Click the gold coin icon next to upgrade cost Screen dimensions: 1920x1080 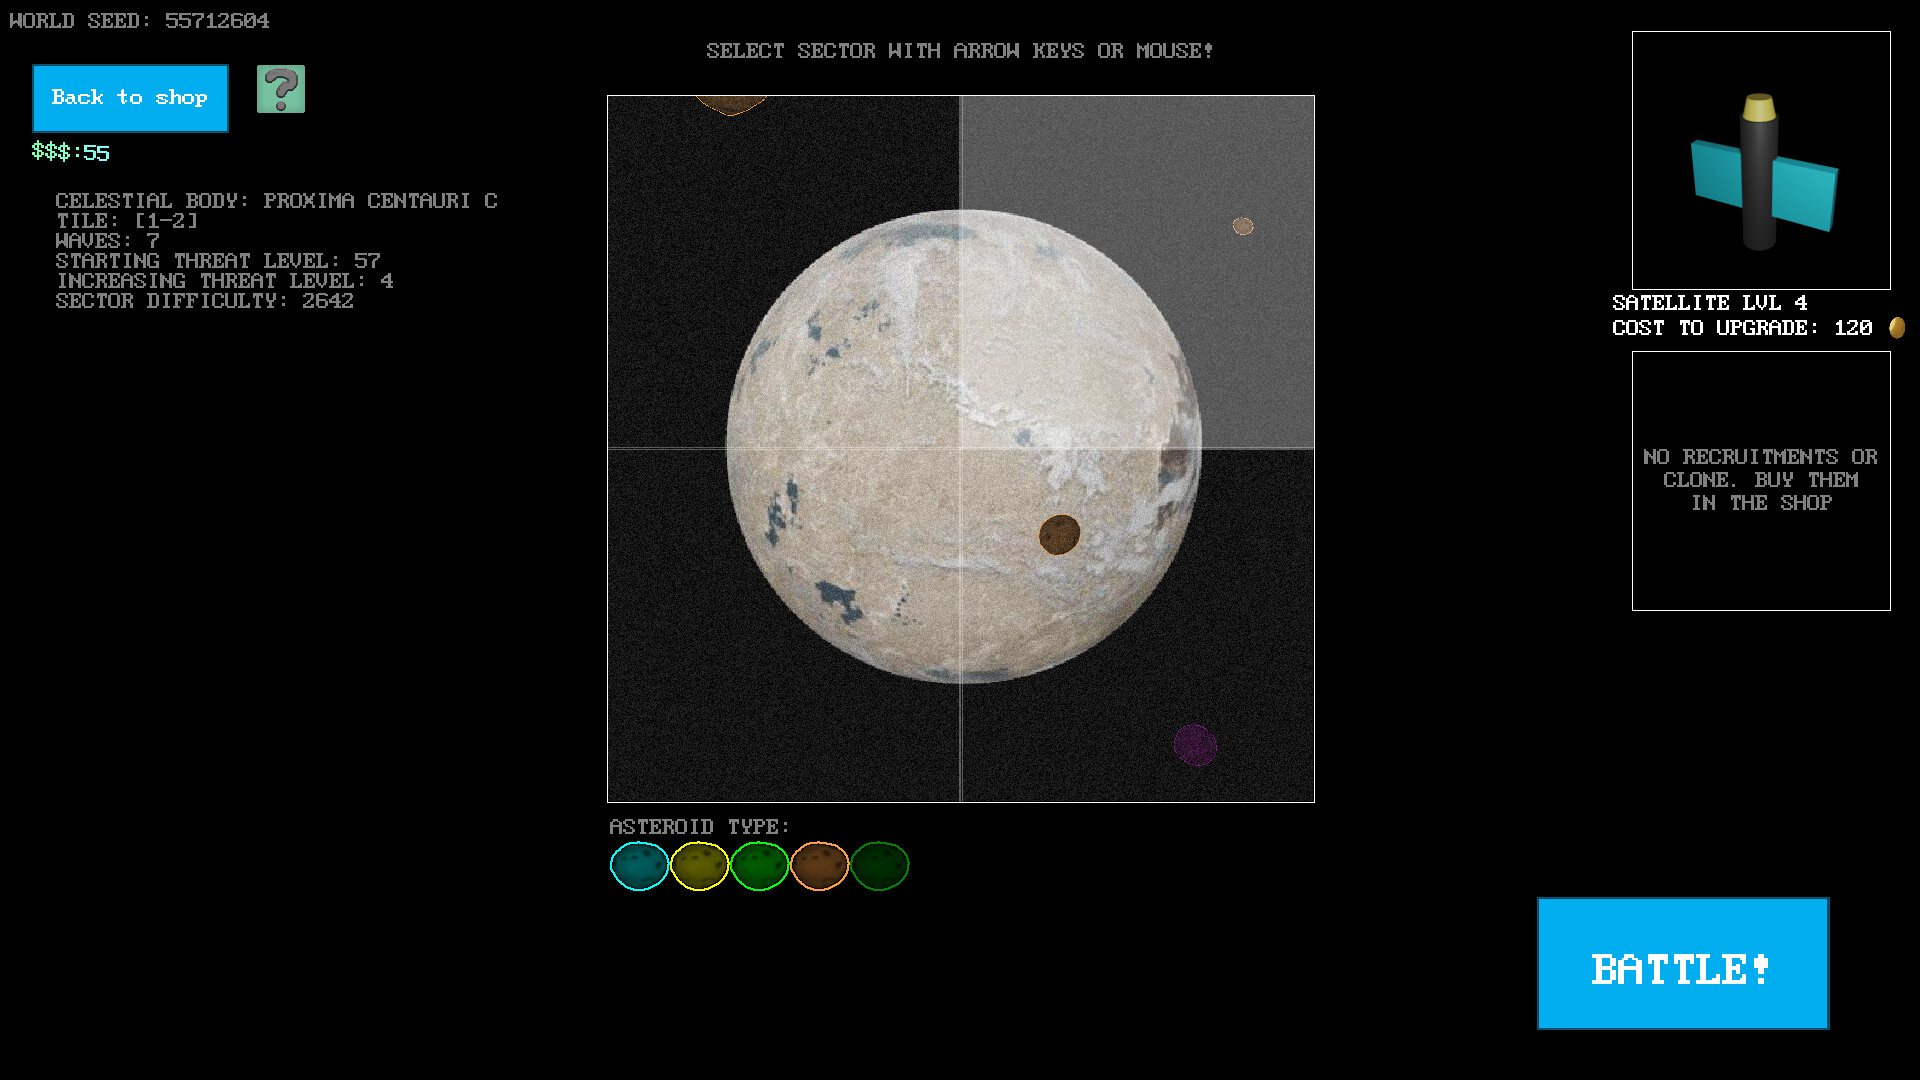(1896, 327)
